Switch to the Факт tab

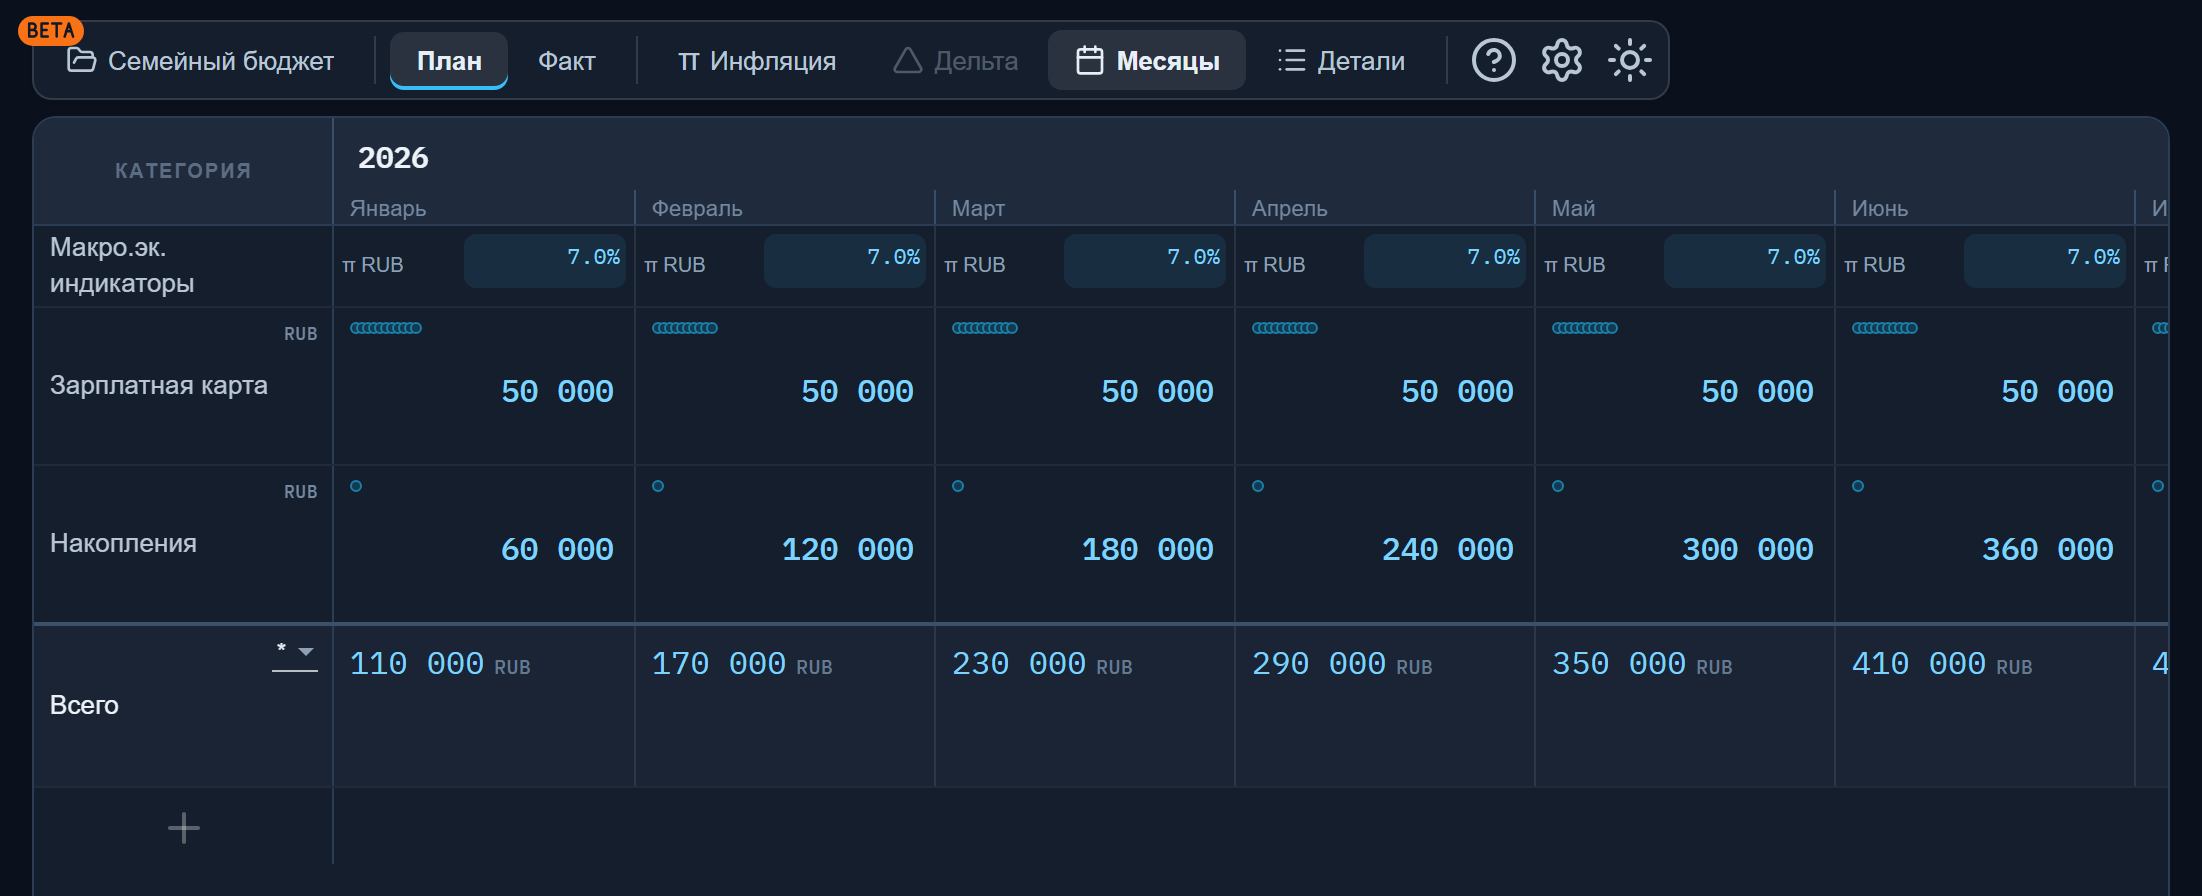567,61
